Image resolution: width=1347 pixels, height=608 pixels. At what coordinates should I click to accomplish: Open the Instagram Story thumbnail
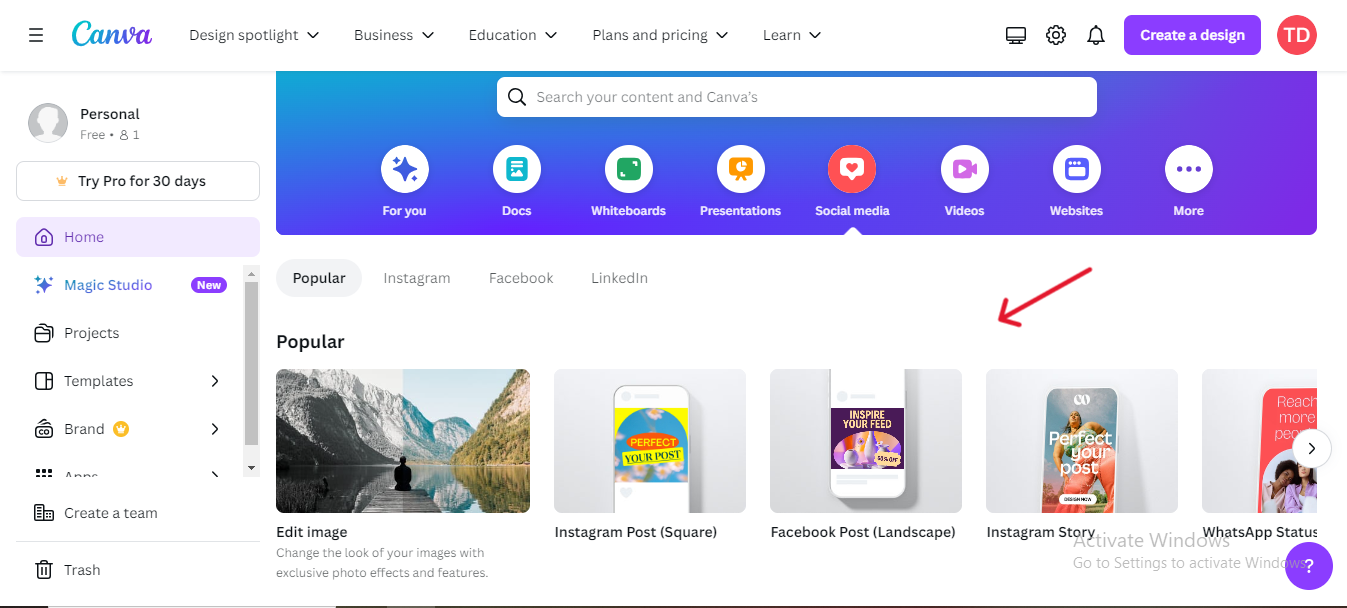1082,441
